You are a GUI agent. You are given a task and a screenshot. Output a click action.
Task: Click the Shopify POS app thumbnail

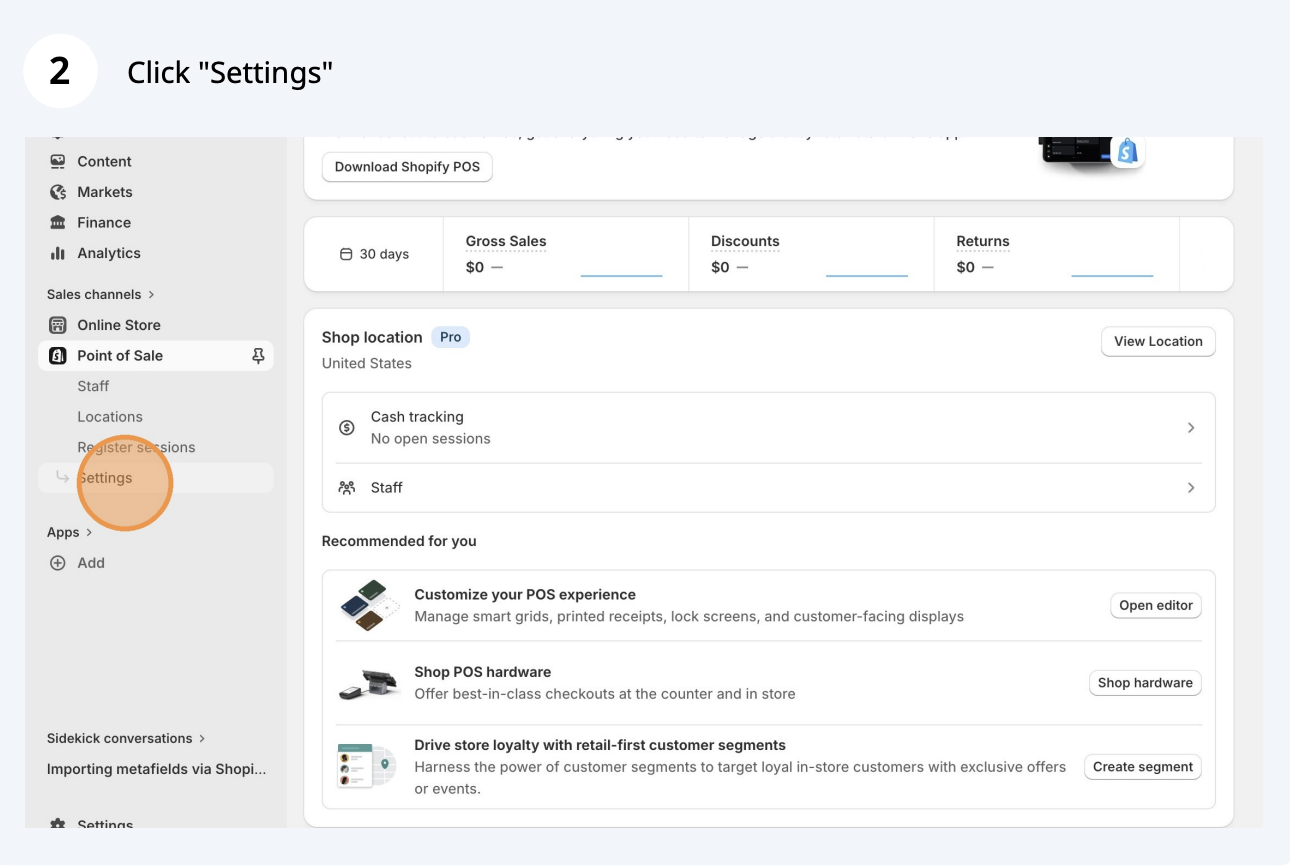[1090, 153]
